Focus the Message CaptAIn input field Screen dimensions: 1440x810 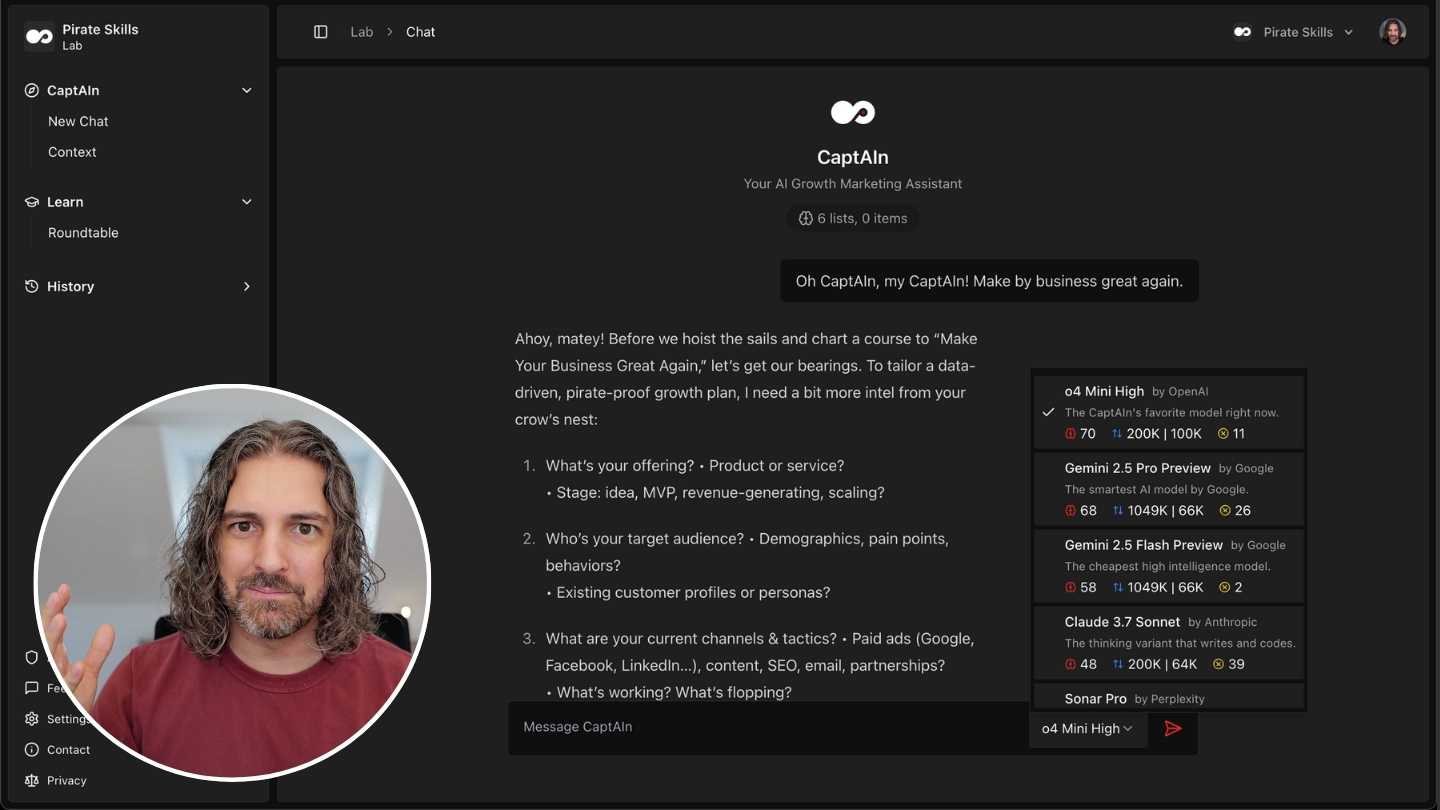click(x=765, y=727)
